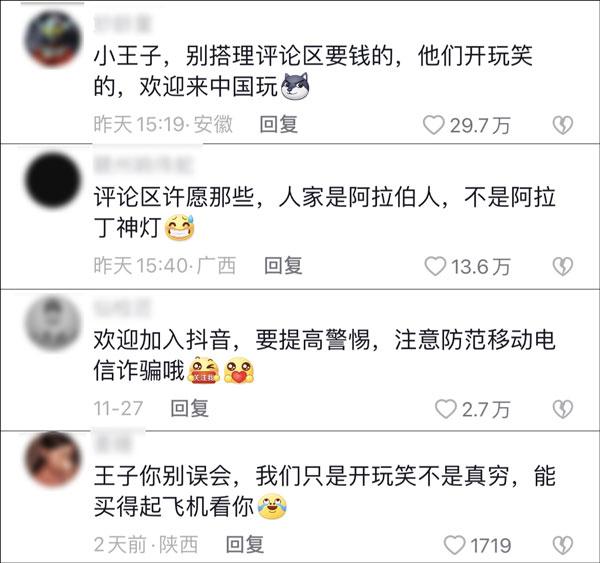The image size is (600, 563).
Task: Open first commenter's dark avatar profile
Action: coord(53,39)
